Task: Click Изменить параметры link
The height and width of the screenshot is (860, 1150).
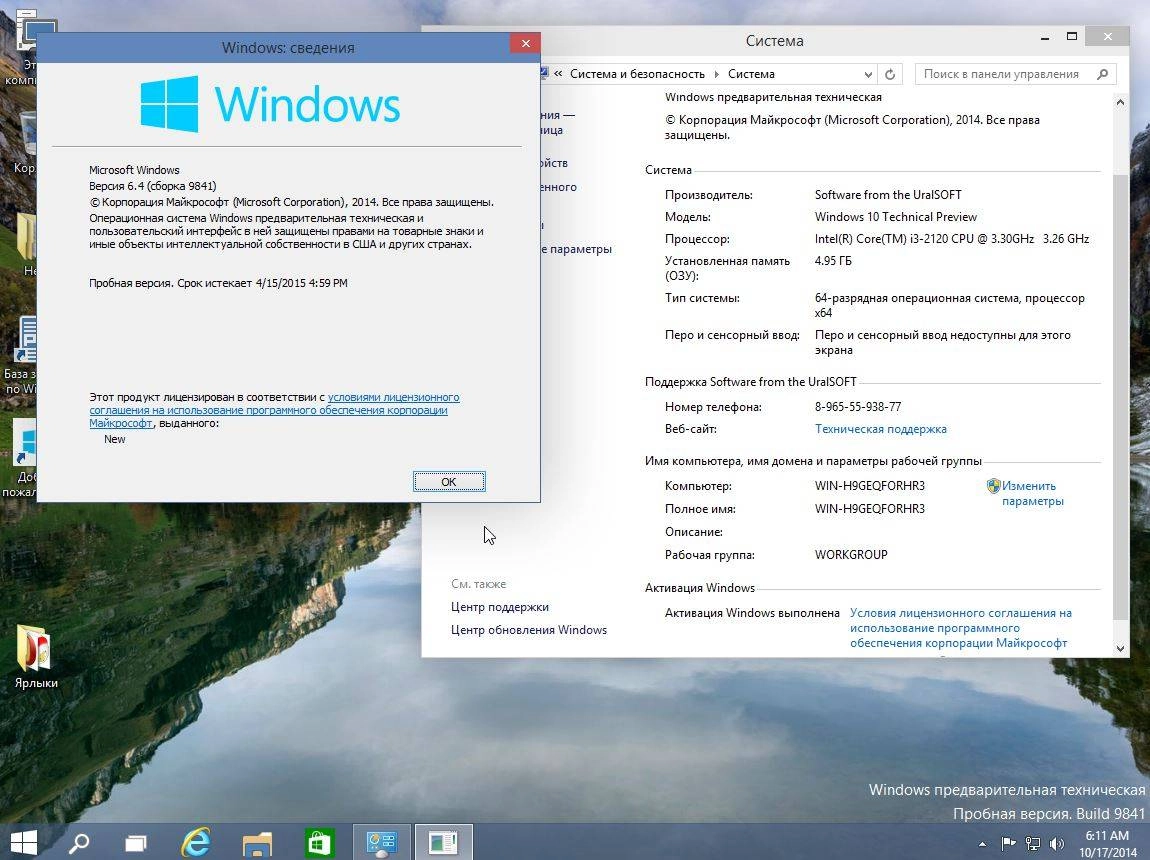Action: point(1032,493)
